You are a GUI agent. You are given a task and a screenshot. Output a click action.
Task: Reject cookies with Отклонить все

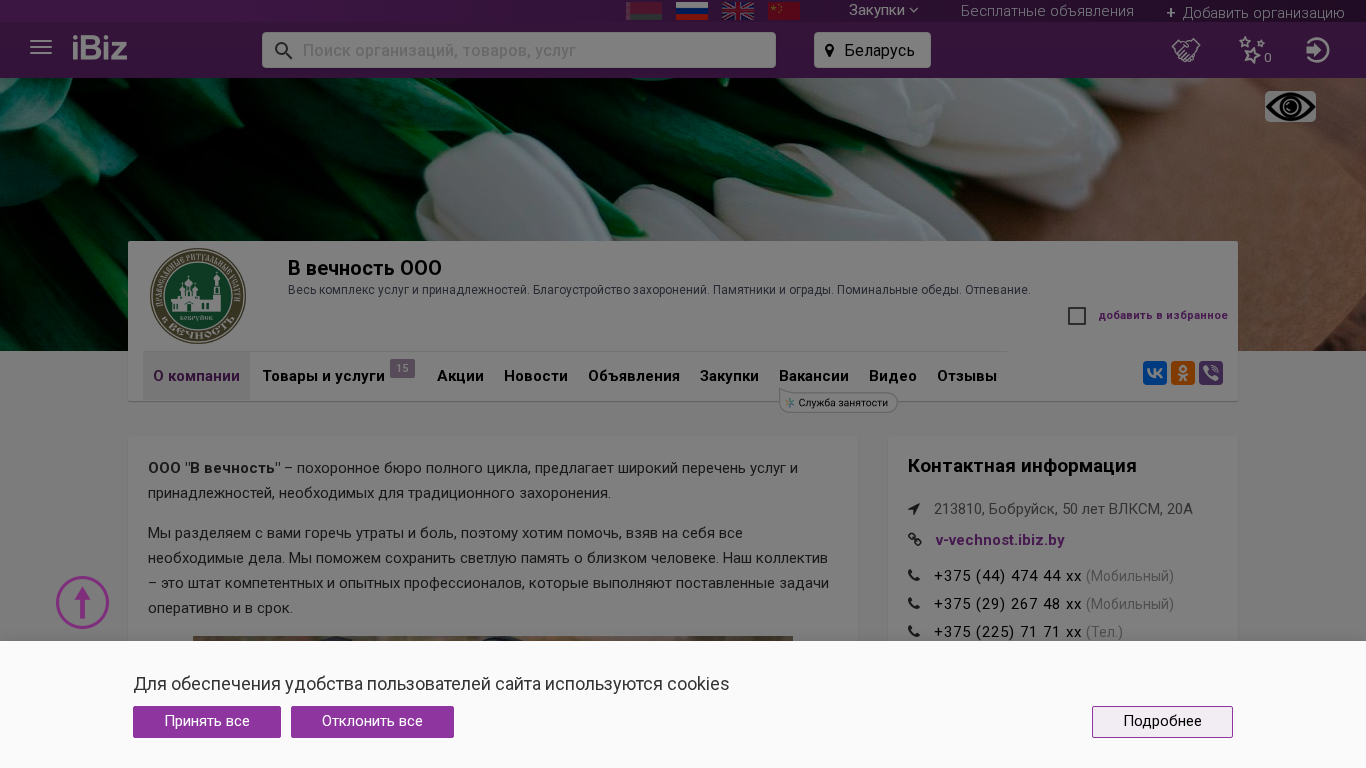point(372,722)
